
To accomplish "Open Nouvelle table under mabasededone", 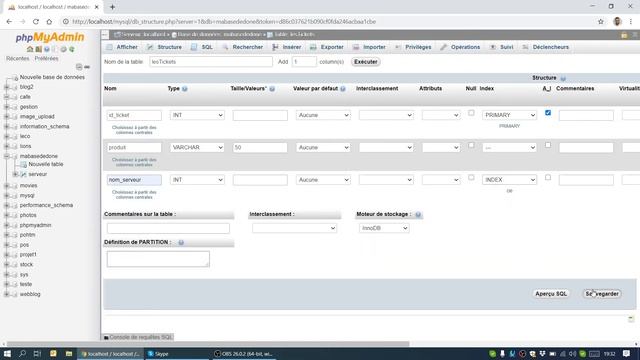I will click(46, 164).
